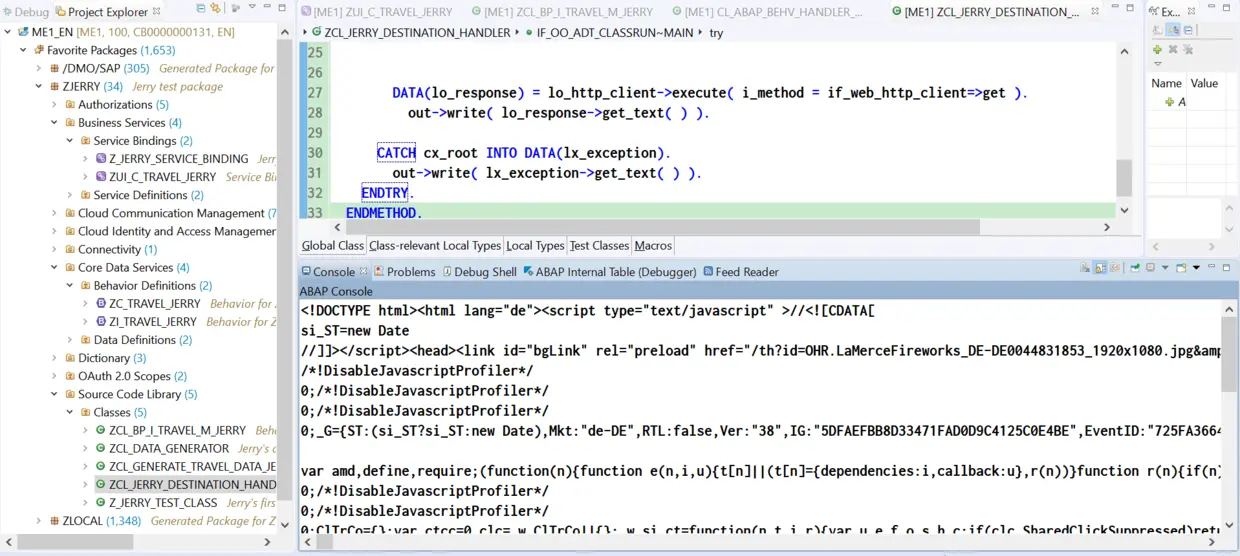
Task: Open Macros tab
Action: click(x=653, y=246)
